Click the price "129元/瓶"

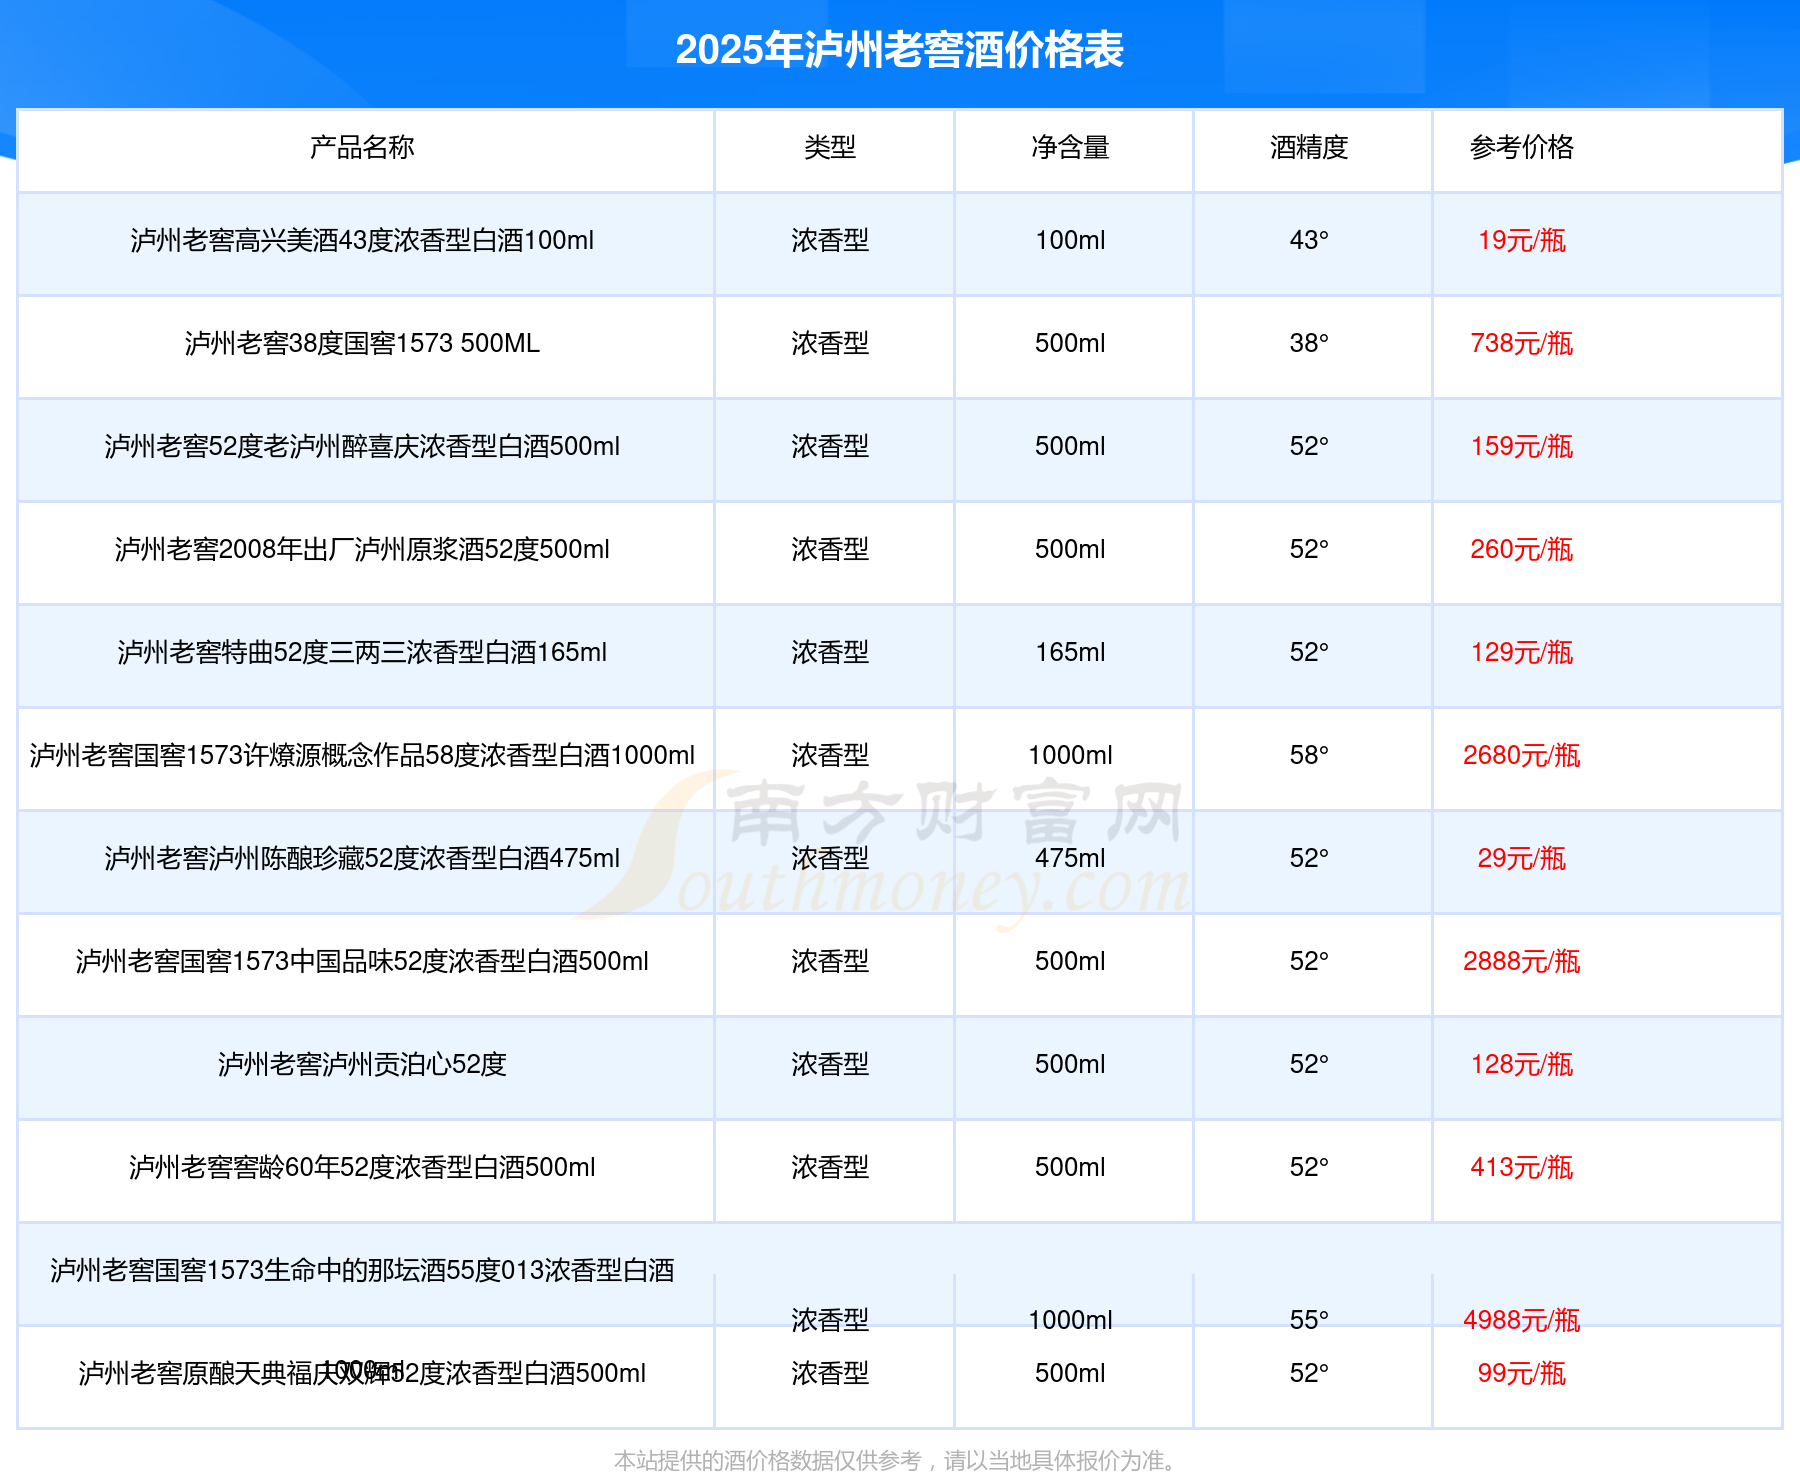coord(1521,652)
